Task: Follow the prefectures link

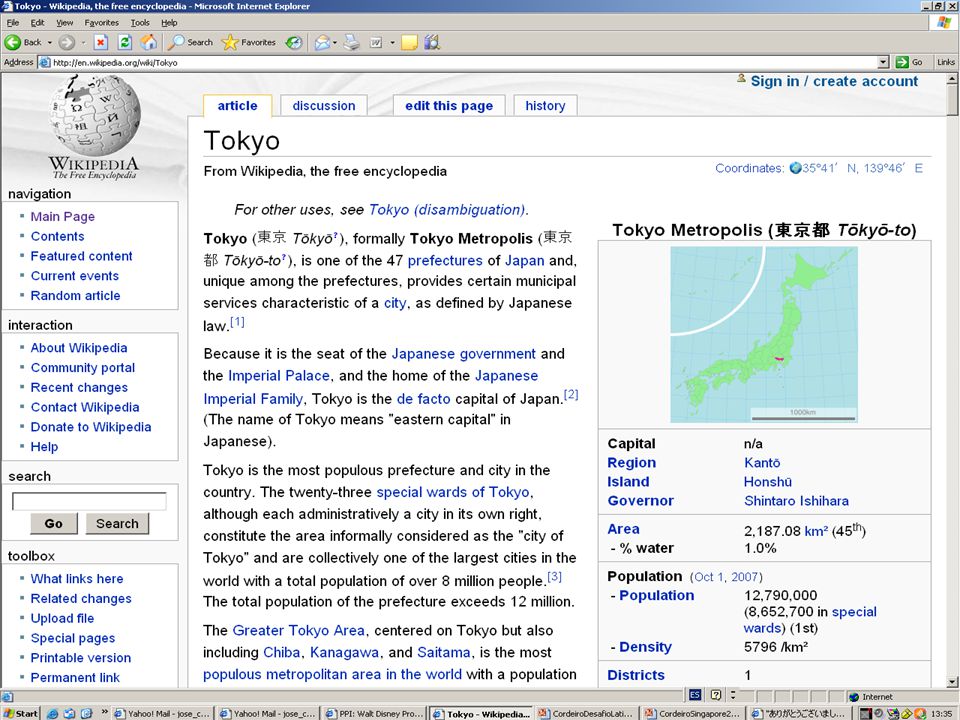Action: pyautogui.click(x=445, y=260)
